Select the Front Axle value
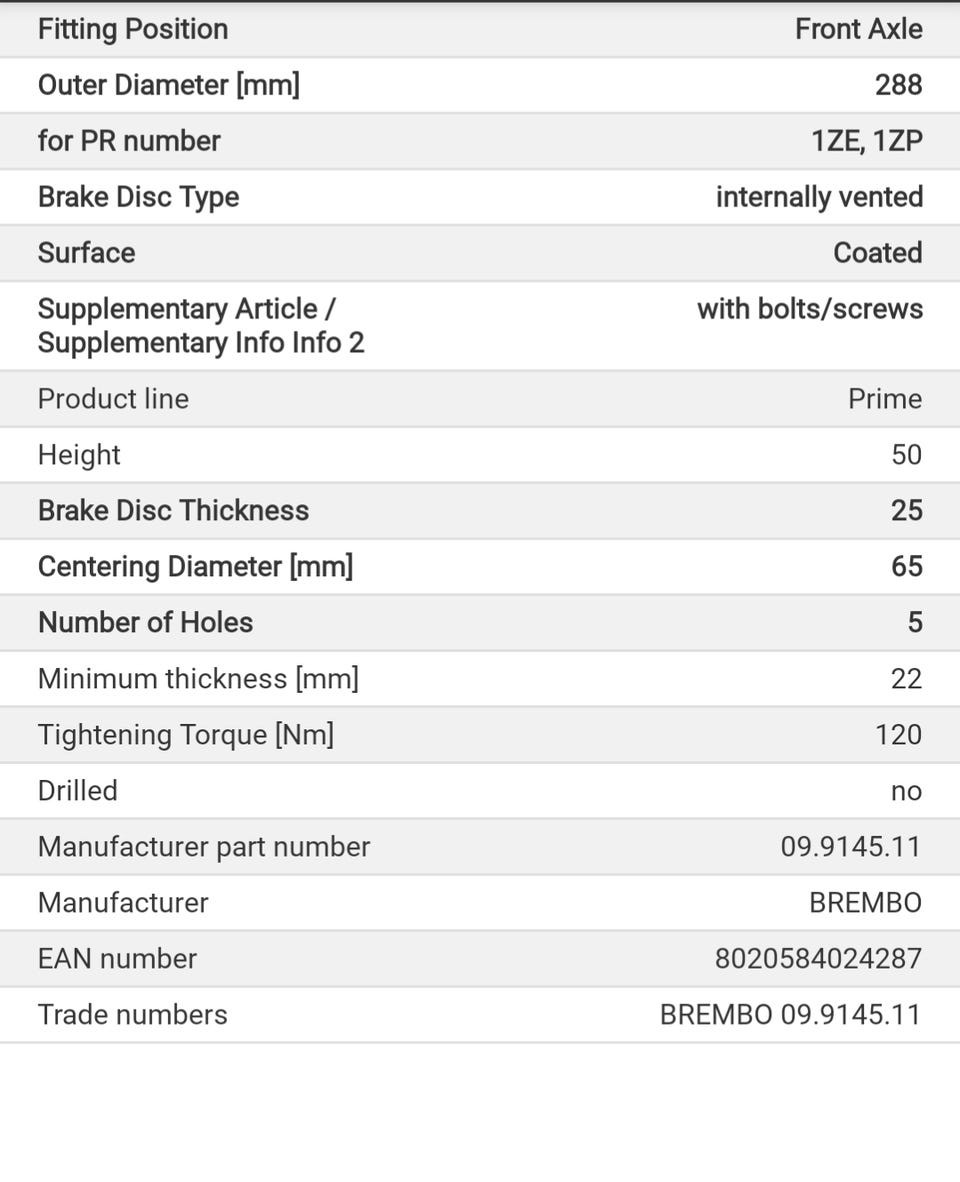 858,29
